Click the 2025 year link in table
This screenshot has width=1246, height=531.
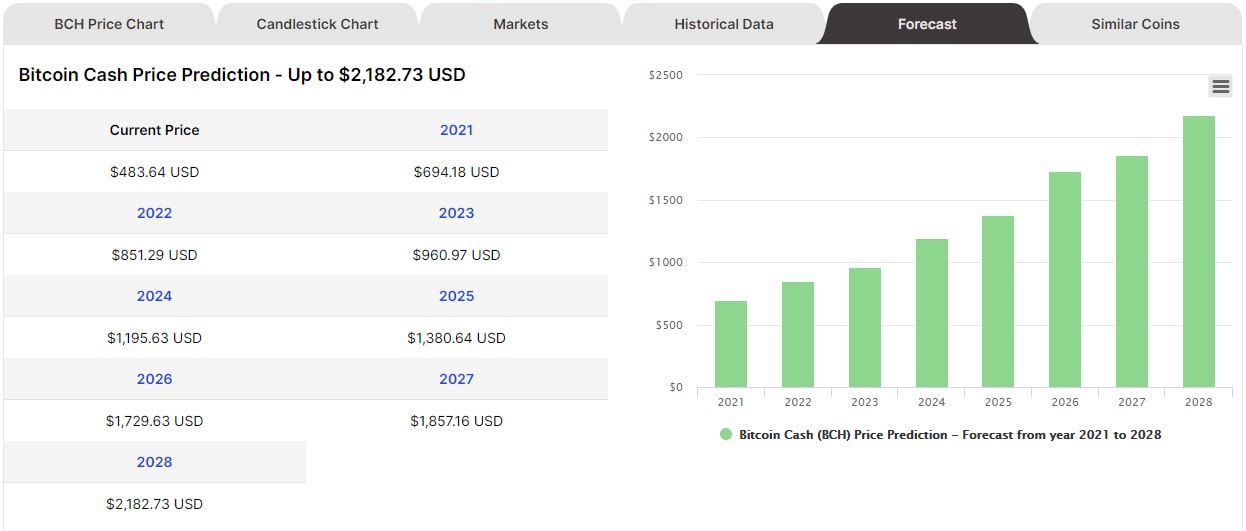pyautogui.click(x=456, y=296)
